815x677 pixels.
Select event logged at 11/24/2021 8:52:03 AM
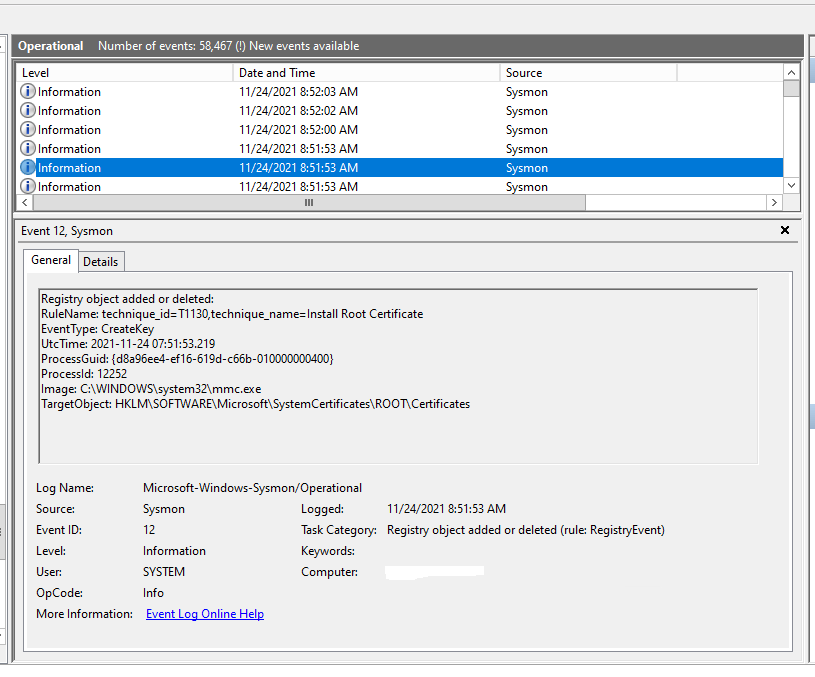(x=400, y=92)
